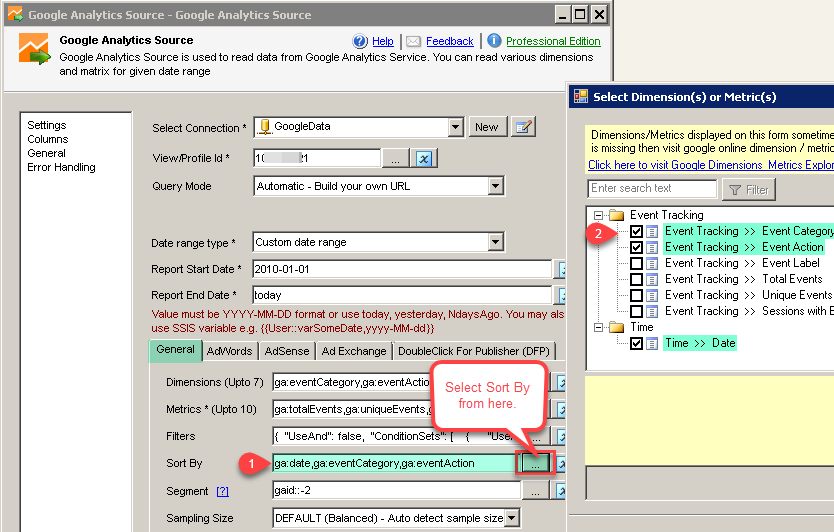
Task: Open the Query Mode dropdown
Action: click(x=495, y=186)
